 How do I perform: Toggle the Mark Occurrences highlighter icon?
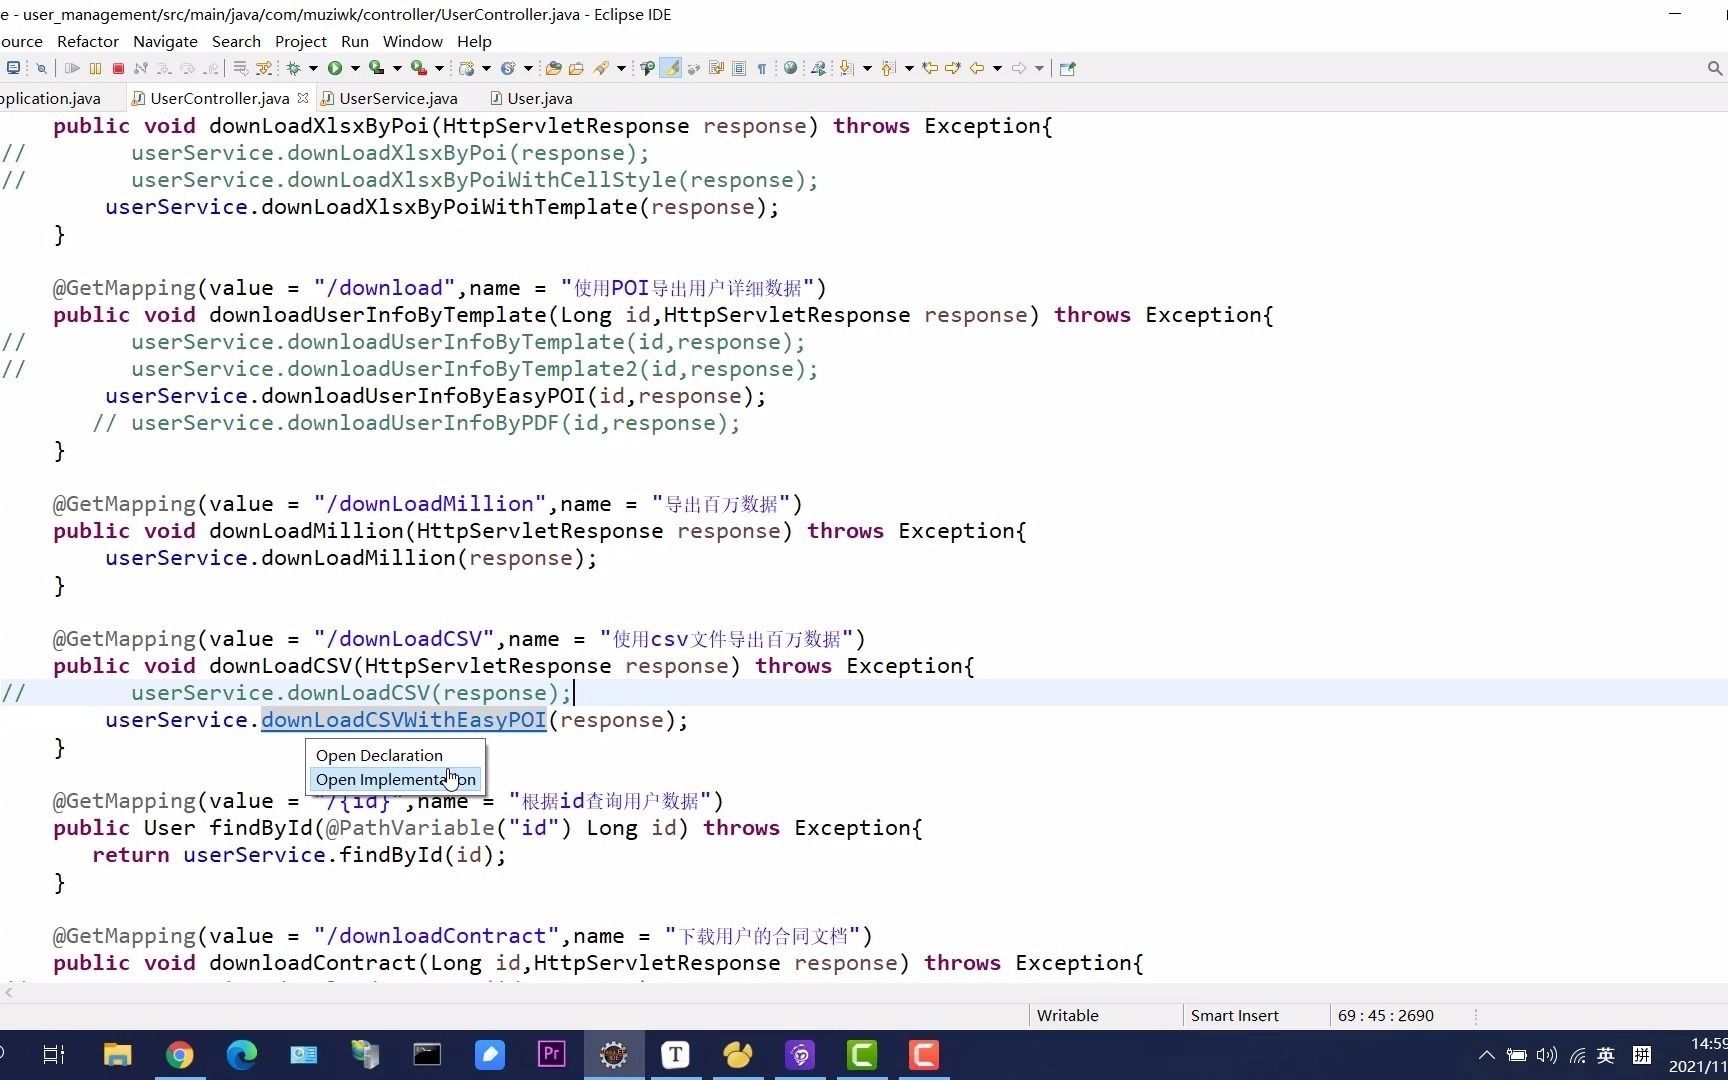[x=671, y=68]
